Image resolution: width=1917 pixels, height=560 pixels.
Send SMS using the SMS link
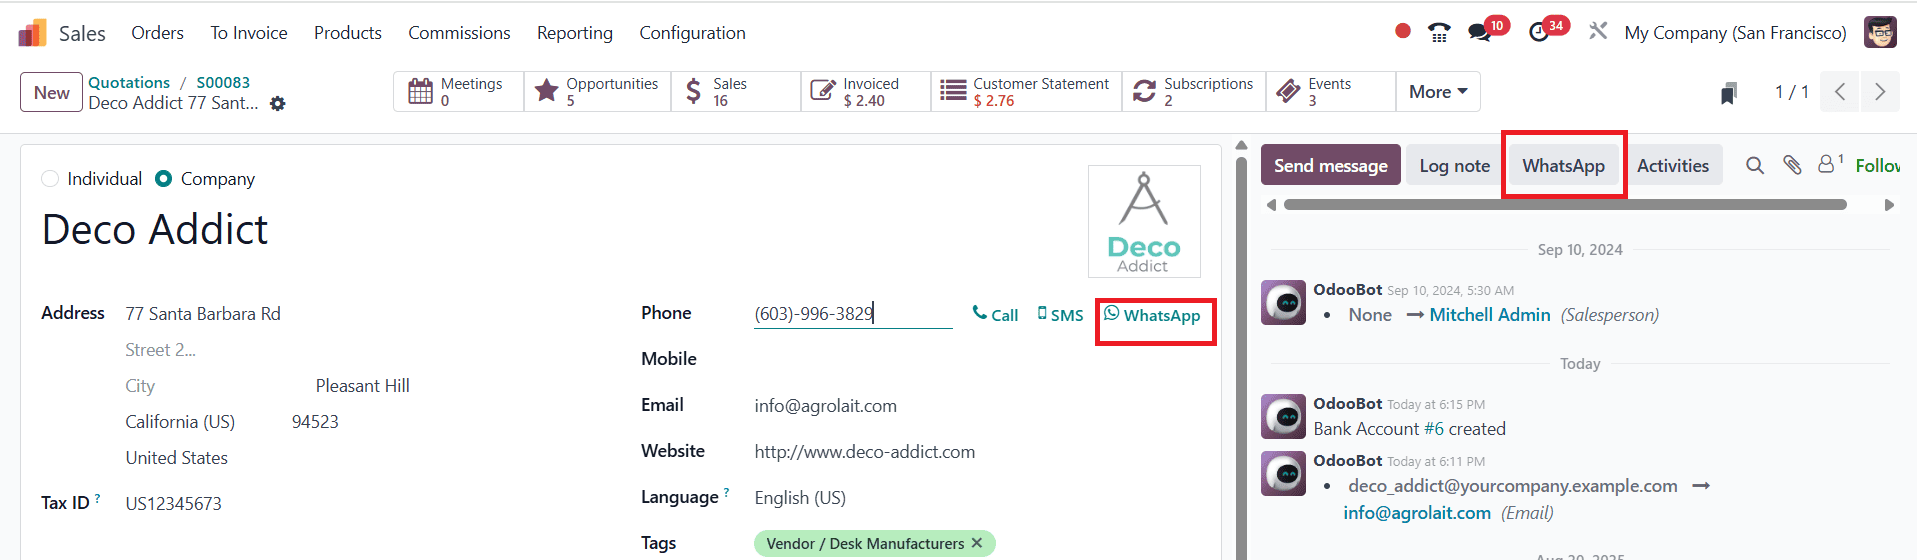[x=1060, y=314]
